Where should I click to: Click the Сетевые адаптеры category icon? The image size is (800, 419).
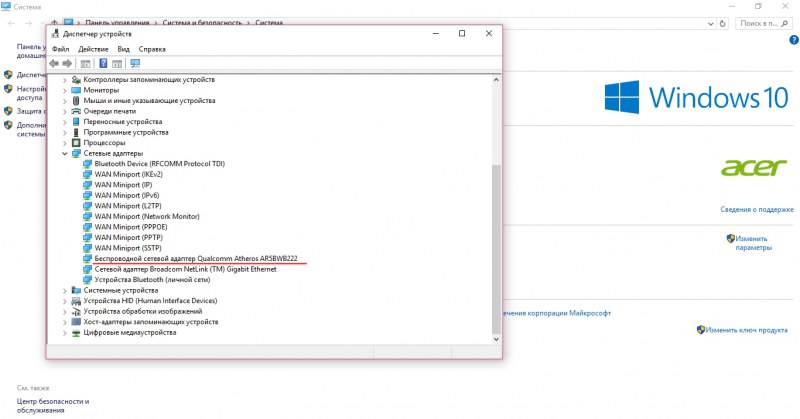click(x=76, y=154)
